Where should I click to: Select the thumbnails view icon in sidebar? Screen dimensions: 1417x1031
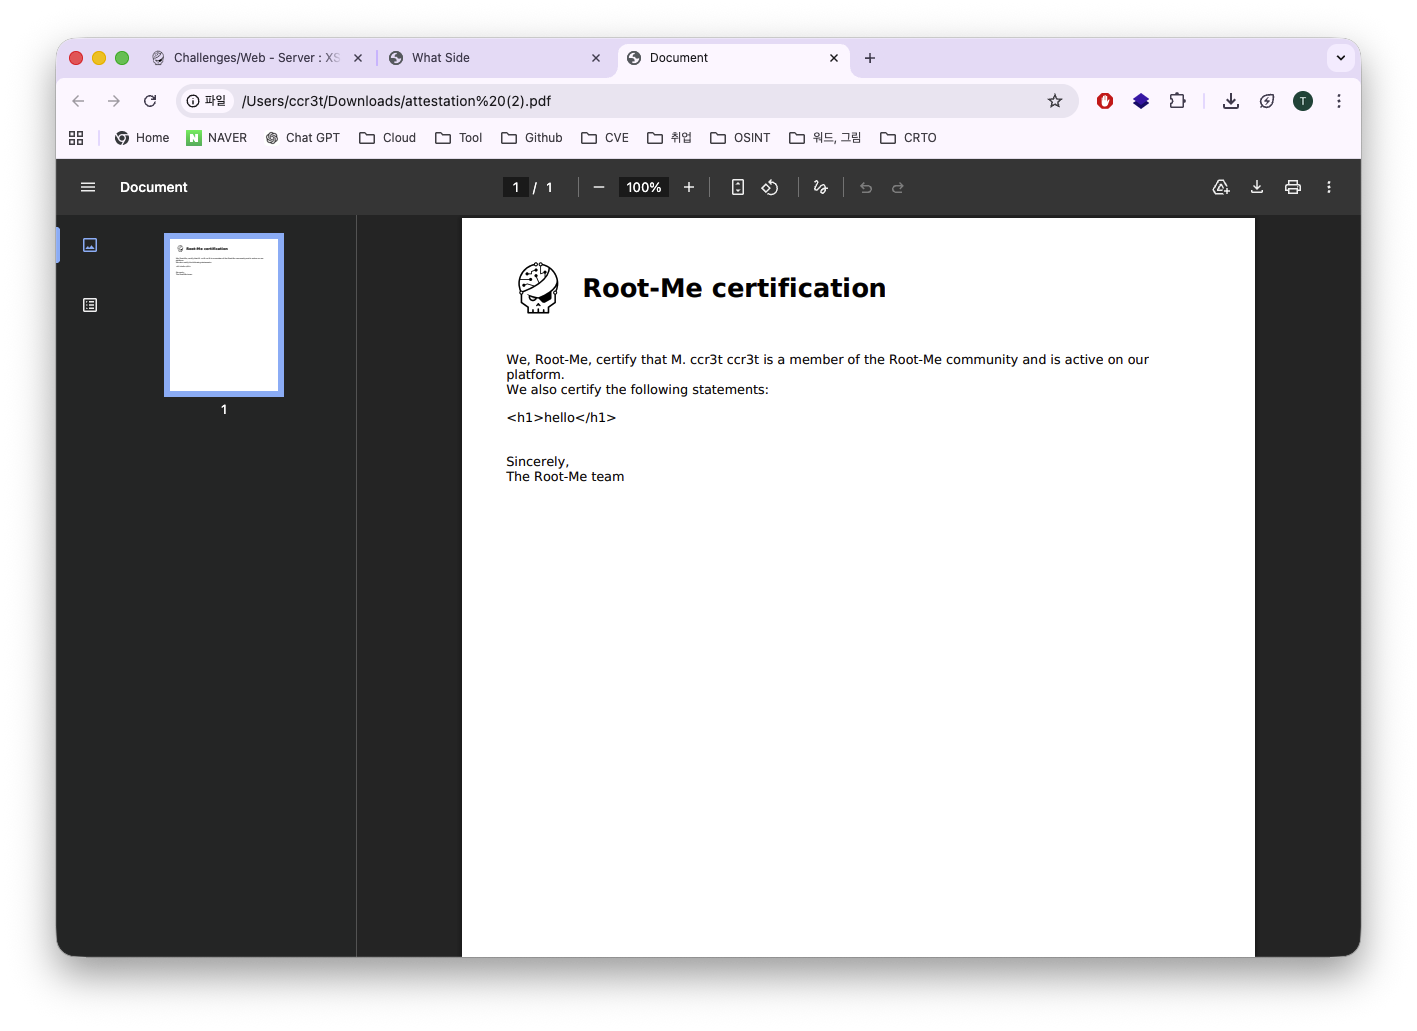(90, 245)
